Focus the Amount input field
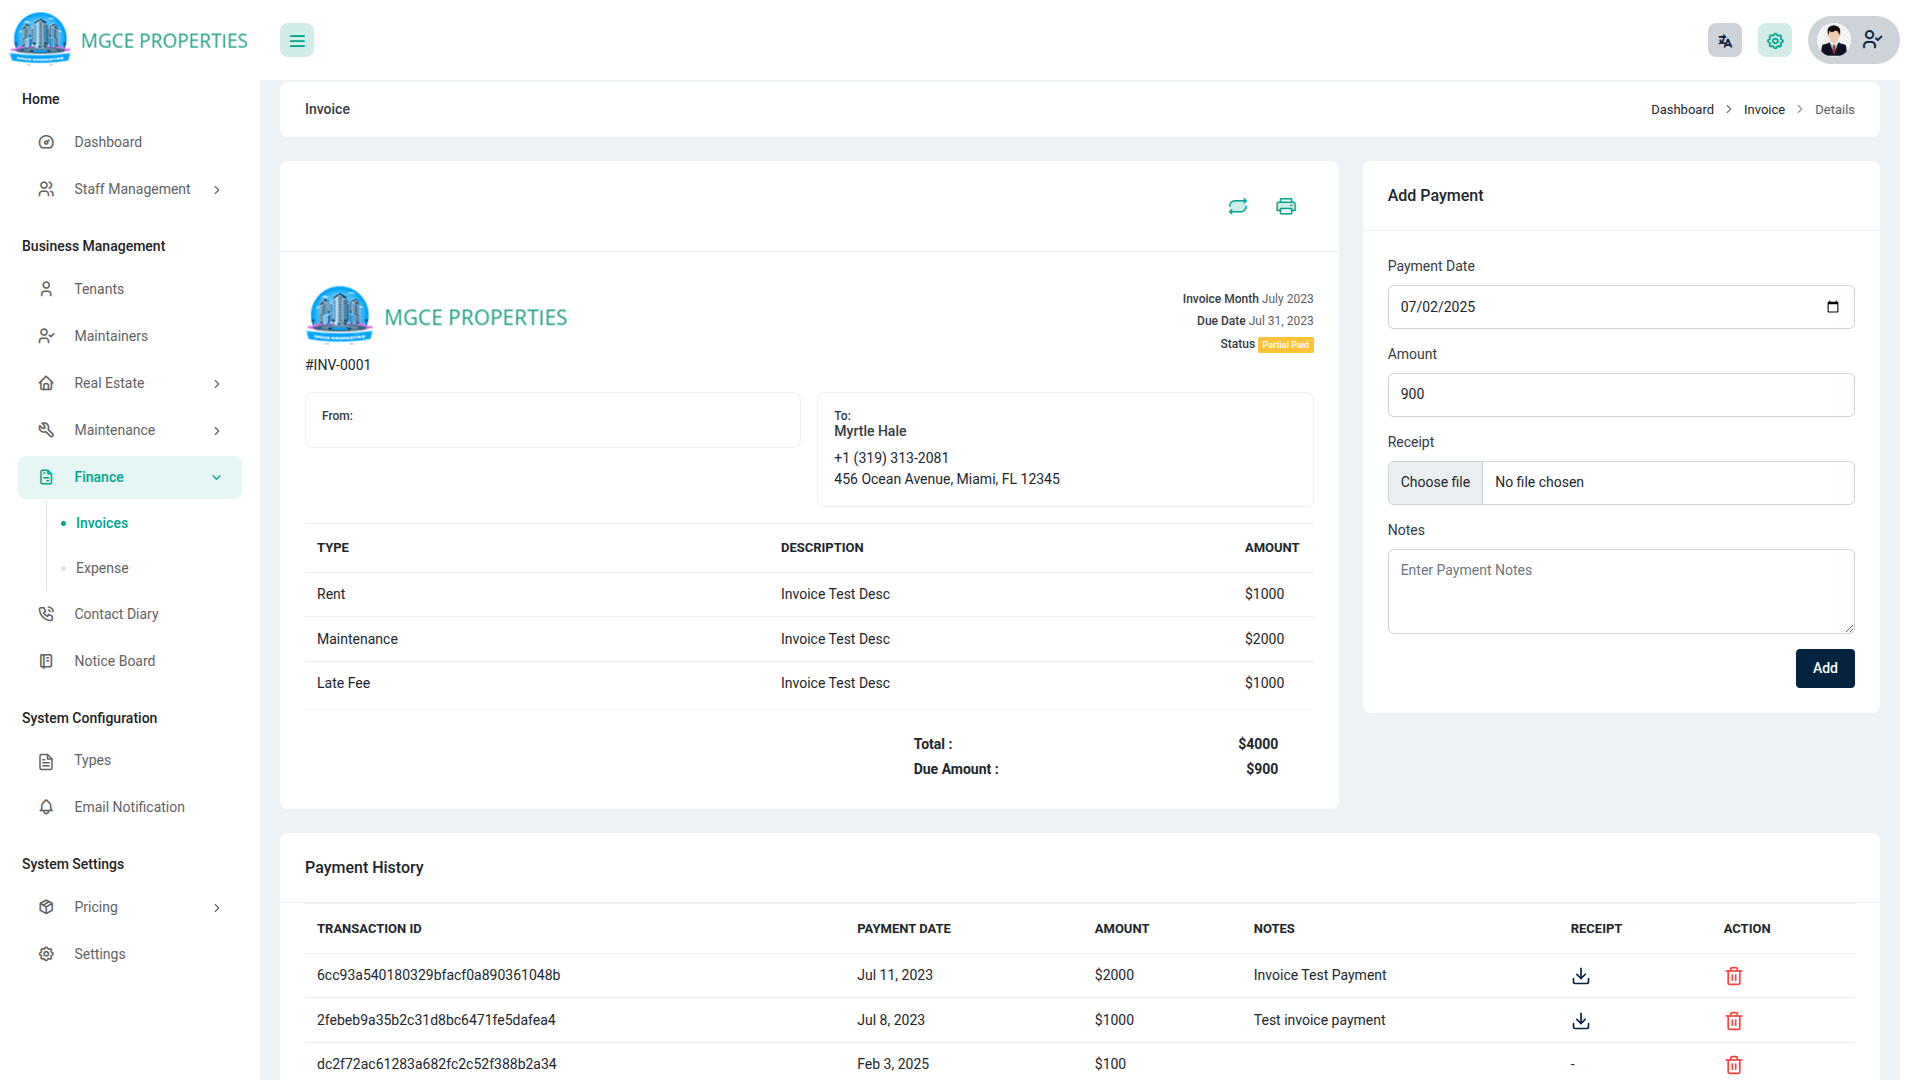The image size is (1920, 1080). (1620, 395)
